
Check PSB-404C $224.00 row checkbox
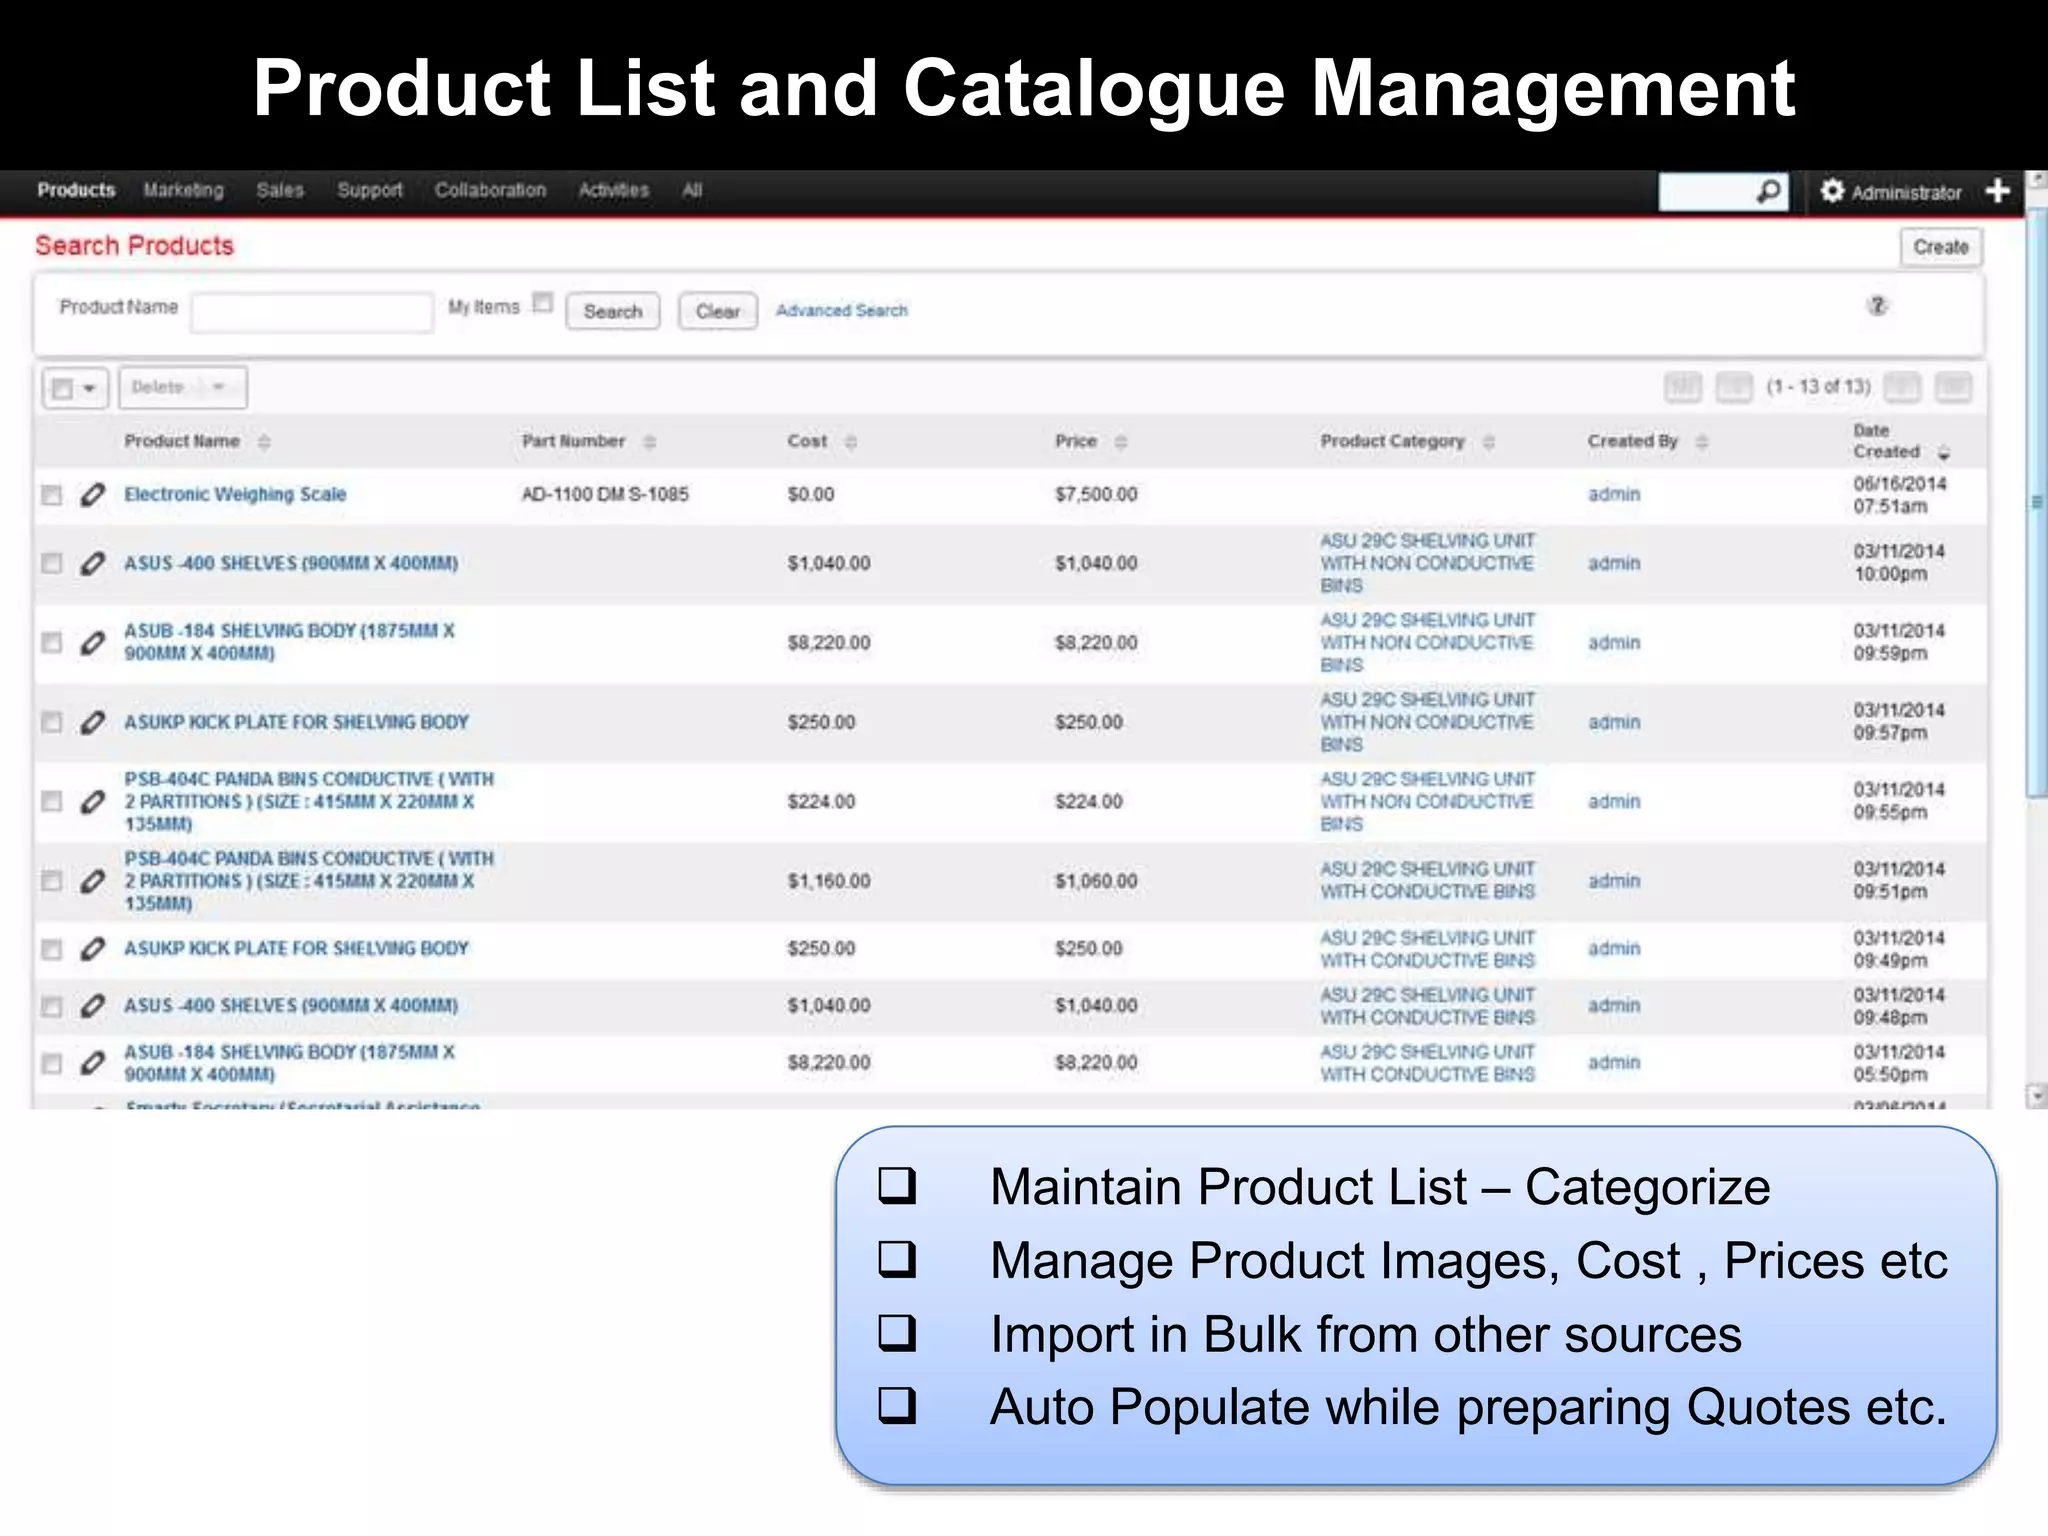pos(51,801)
